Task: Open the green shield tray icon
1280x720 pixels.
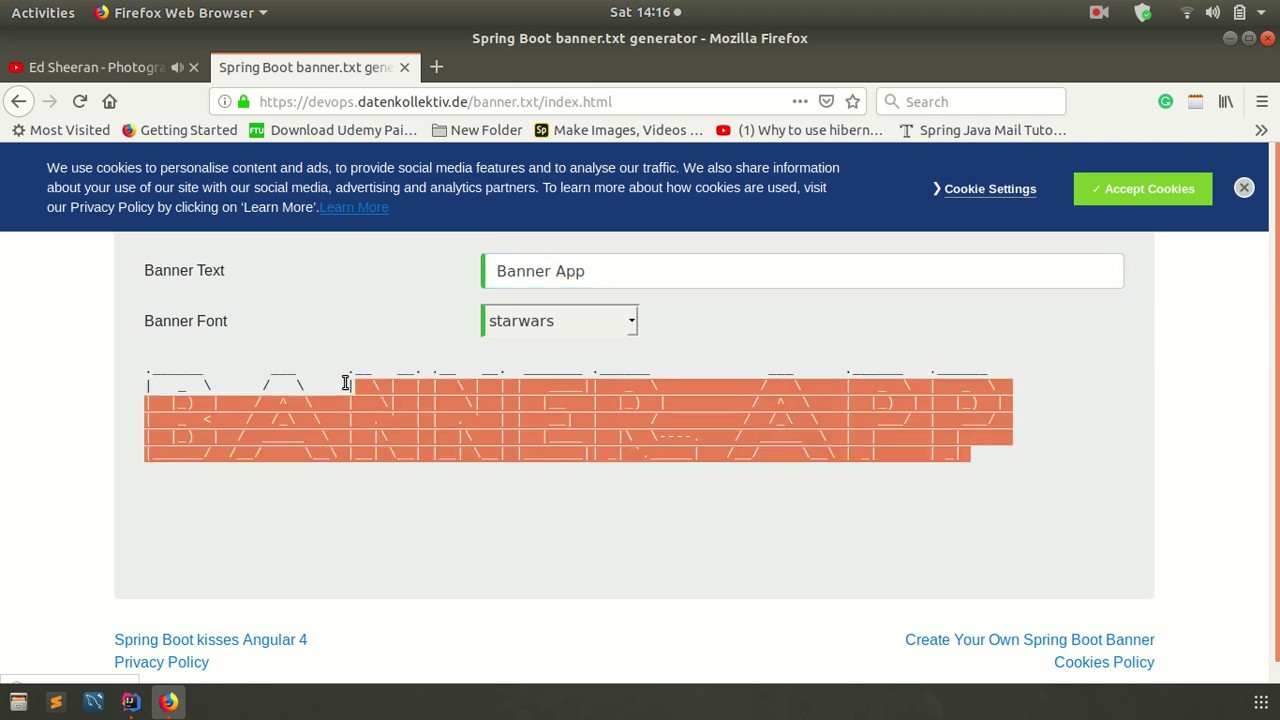Action: [x=1143, y=12]
